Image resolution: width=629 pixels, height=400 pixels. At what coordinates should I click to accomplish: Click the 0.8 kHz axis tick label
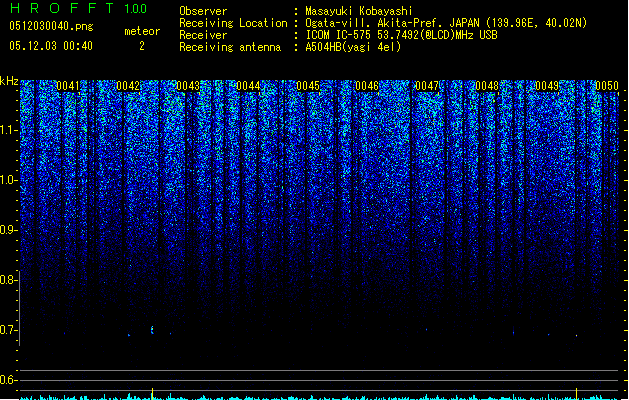point(8,280)
